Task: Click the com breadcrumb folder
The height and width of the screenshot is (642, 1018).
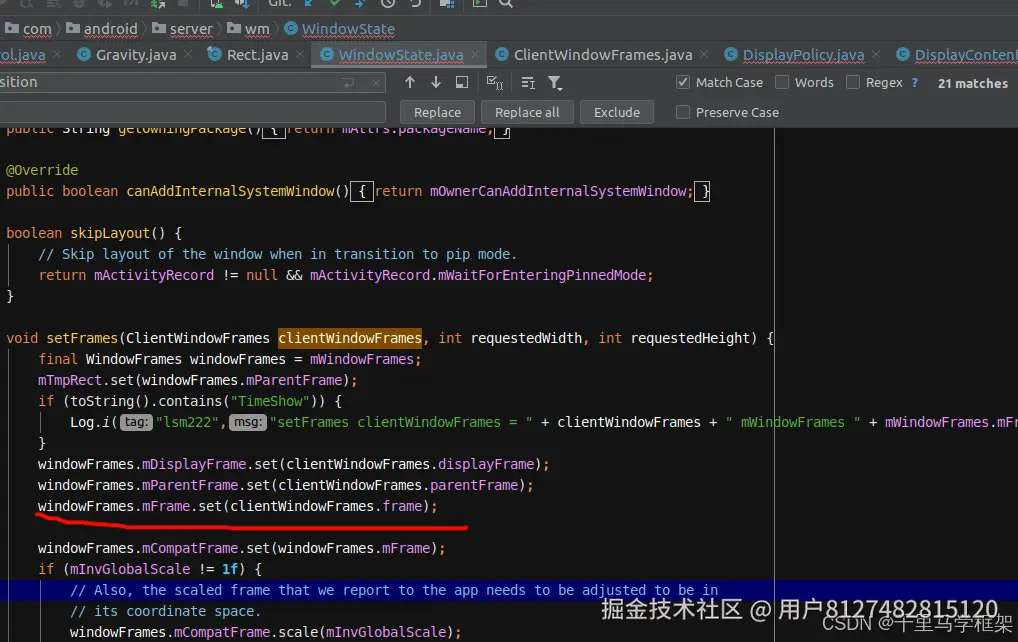Action: tap(29, 29)
